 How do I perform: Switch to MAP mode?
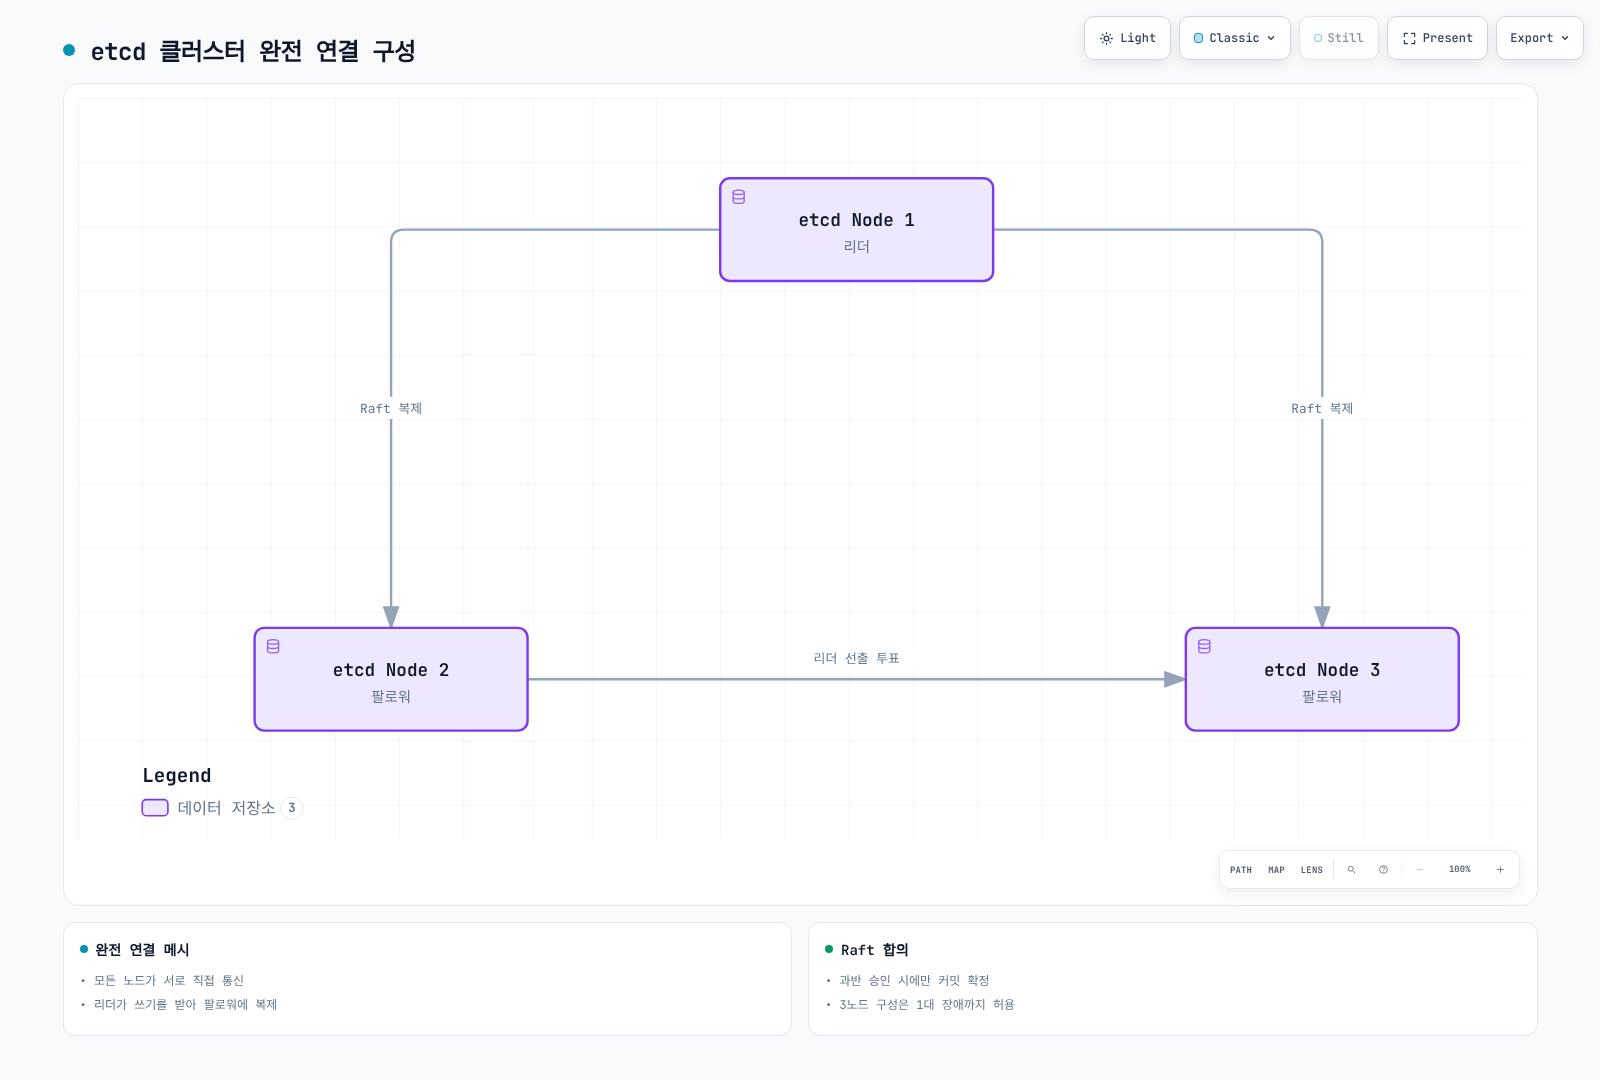[1276, 870]
